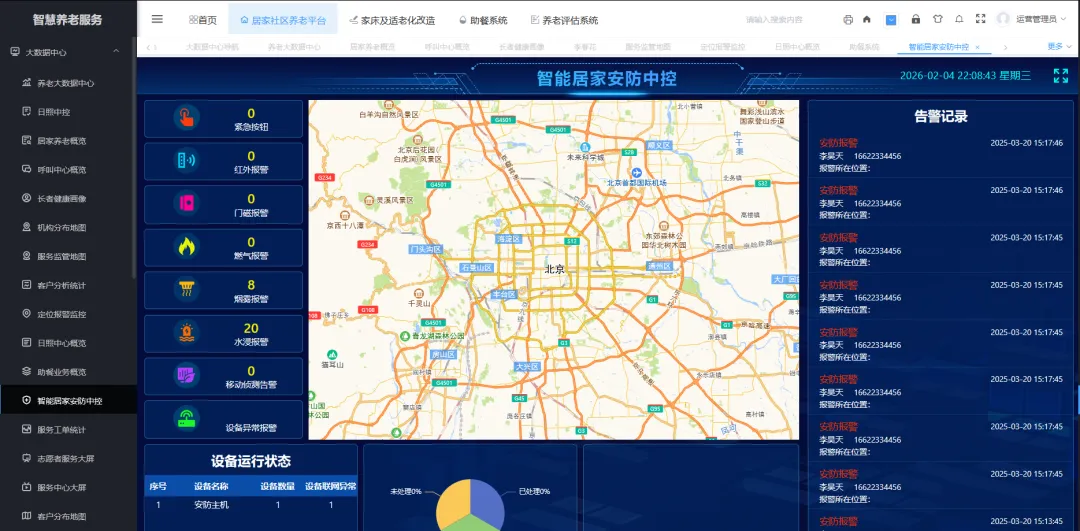Open 助餐系统 top menu
The width and height of the screenshot is (1080, 531).
[x=484, y=20]
